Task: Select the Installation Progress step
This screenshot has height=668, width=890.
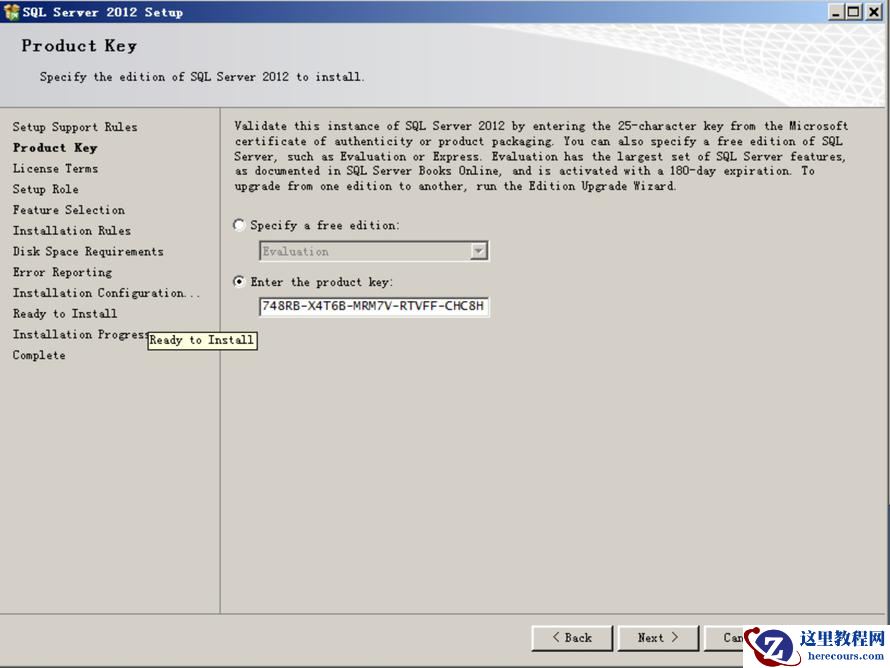Action: point(80,334)
